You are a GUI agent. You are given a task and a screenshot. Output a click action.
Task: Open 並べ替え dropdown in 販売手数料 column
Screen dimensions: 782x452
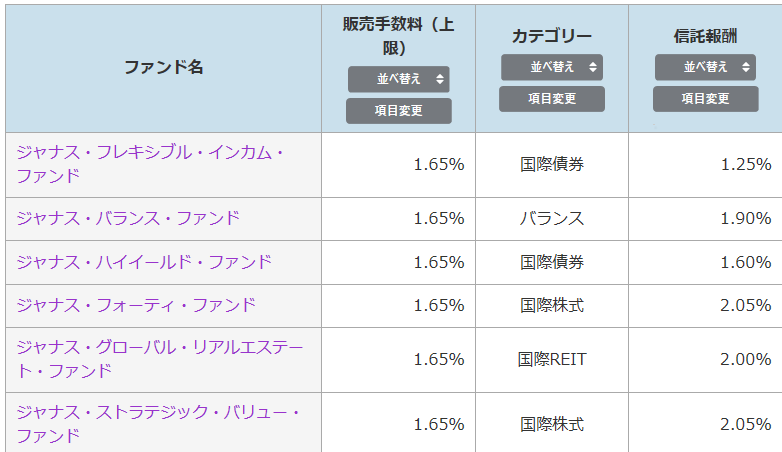(x=399, y=79)
